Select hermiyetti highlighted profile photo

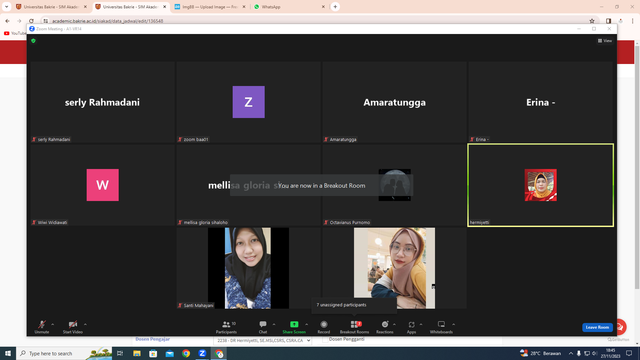coord(540,185)
